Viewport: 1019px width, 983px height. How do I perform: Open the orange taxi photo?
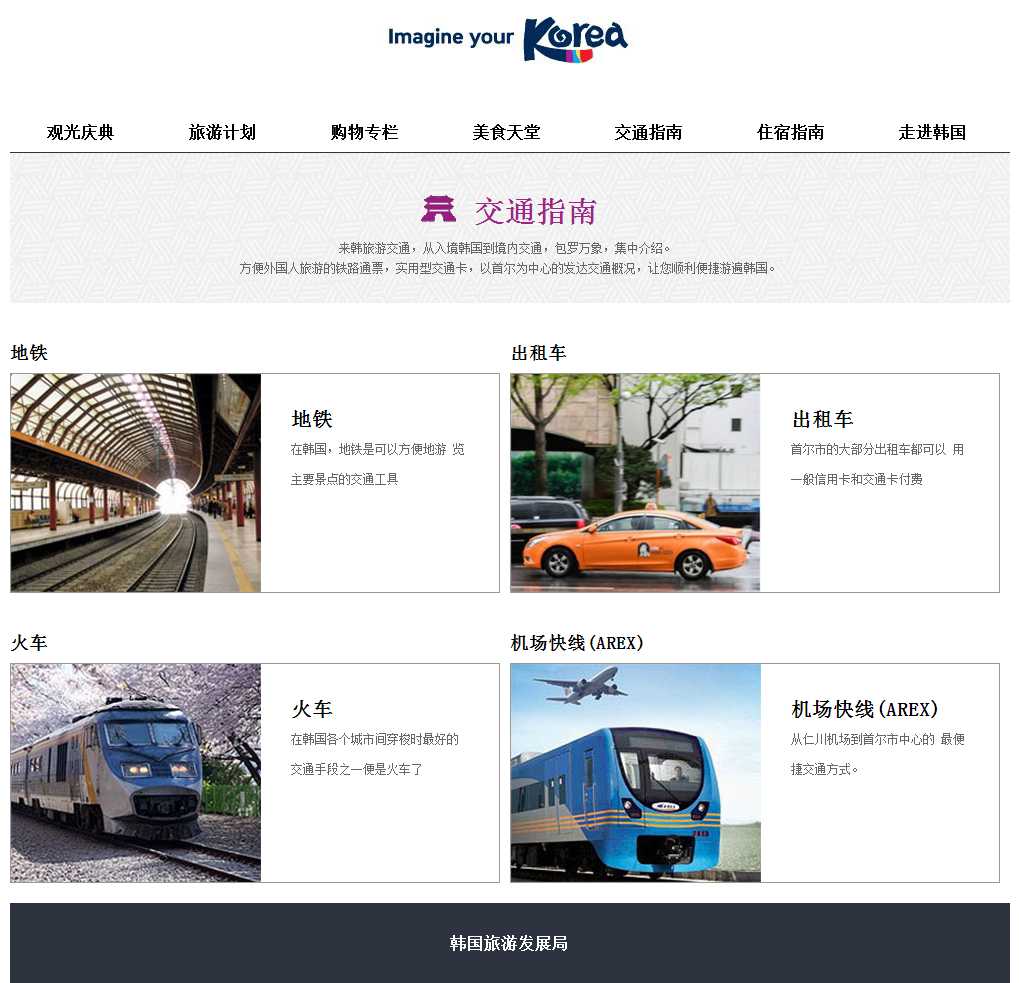pyautogui.click(x=635, y=483)
